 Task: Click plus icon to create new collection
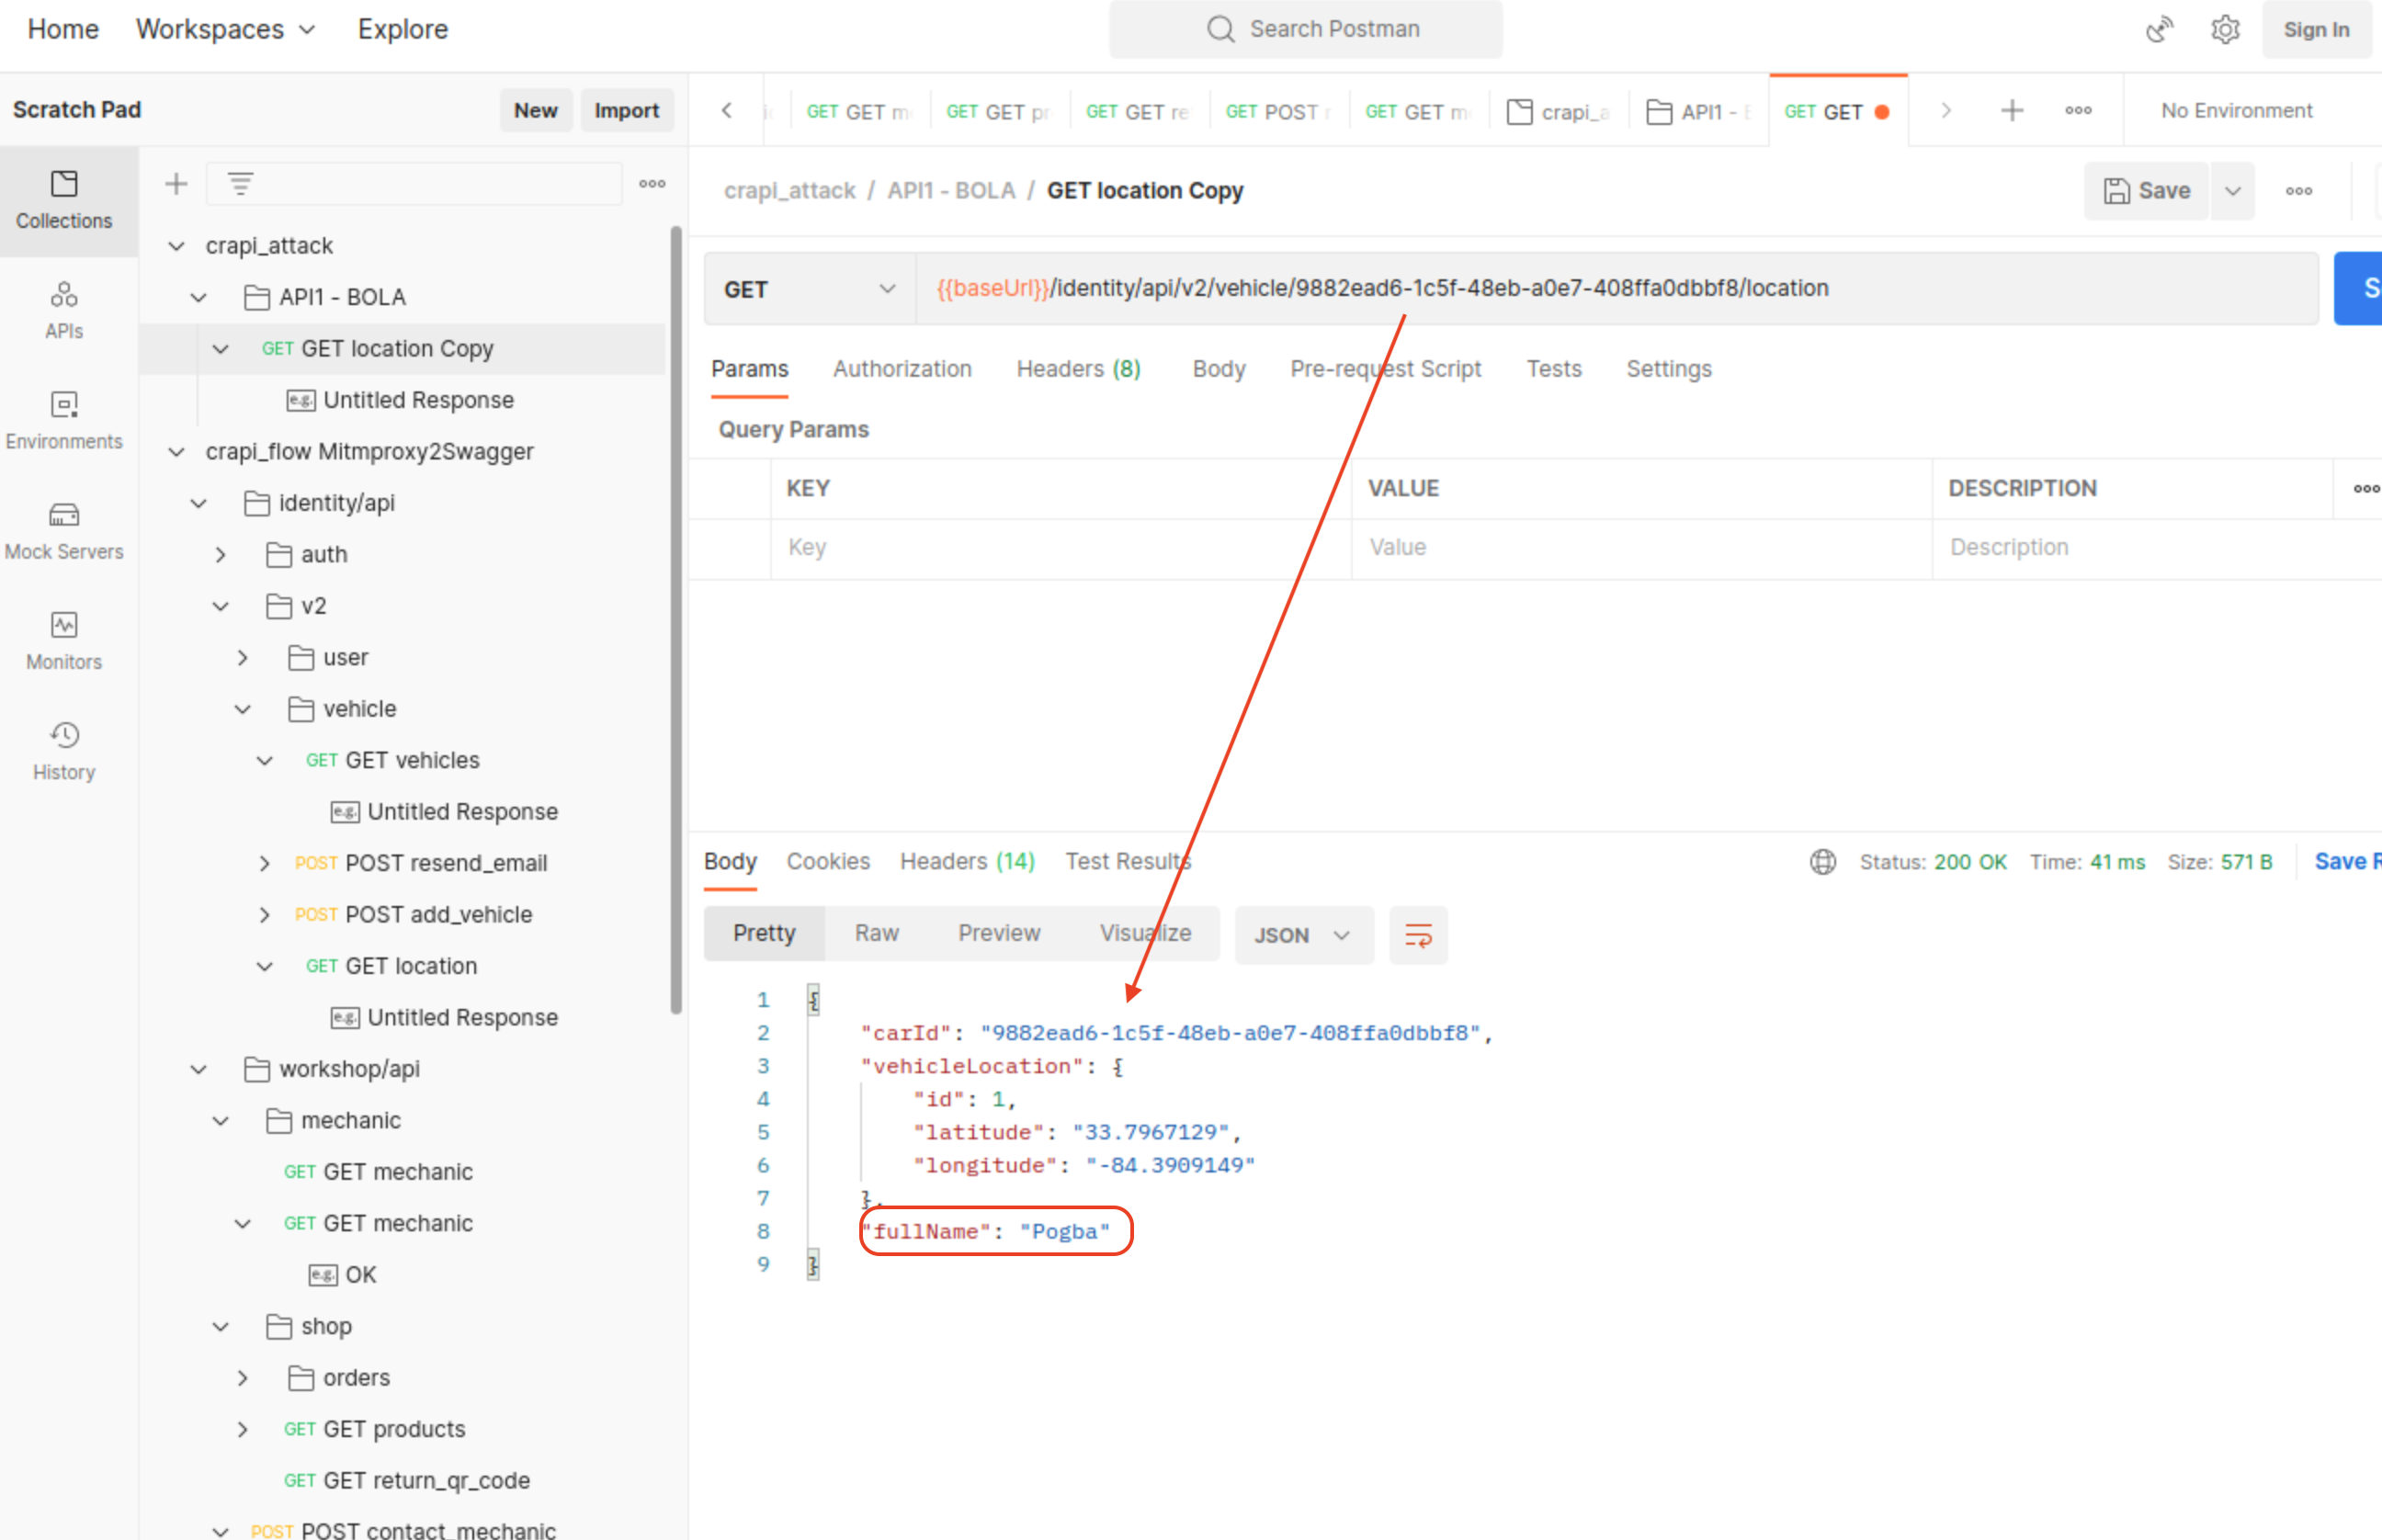(x=176, y=183)
